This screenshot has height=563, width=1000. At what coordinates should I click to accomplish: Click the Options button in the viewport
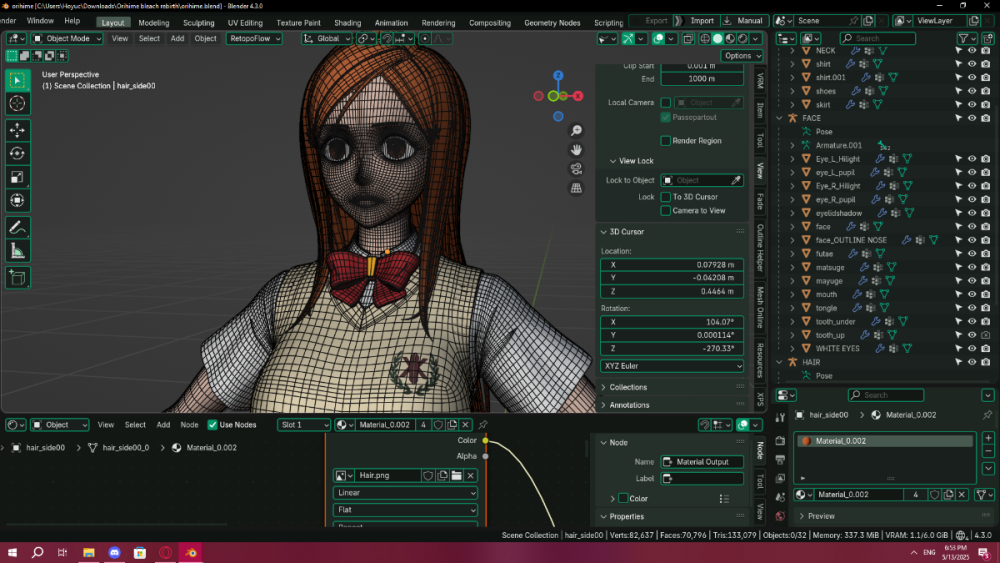pos(741,56)
